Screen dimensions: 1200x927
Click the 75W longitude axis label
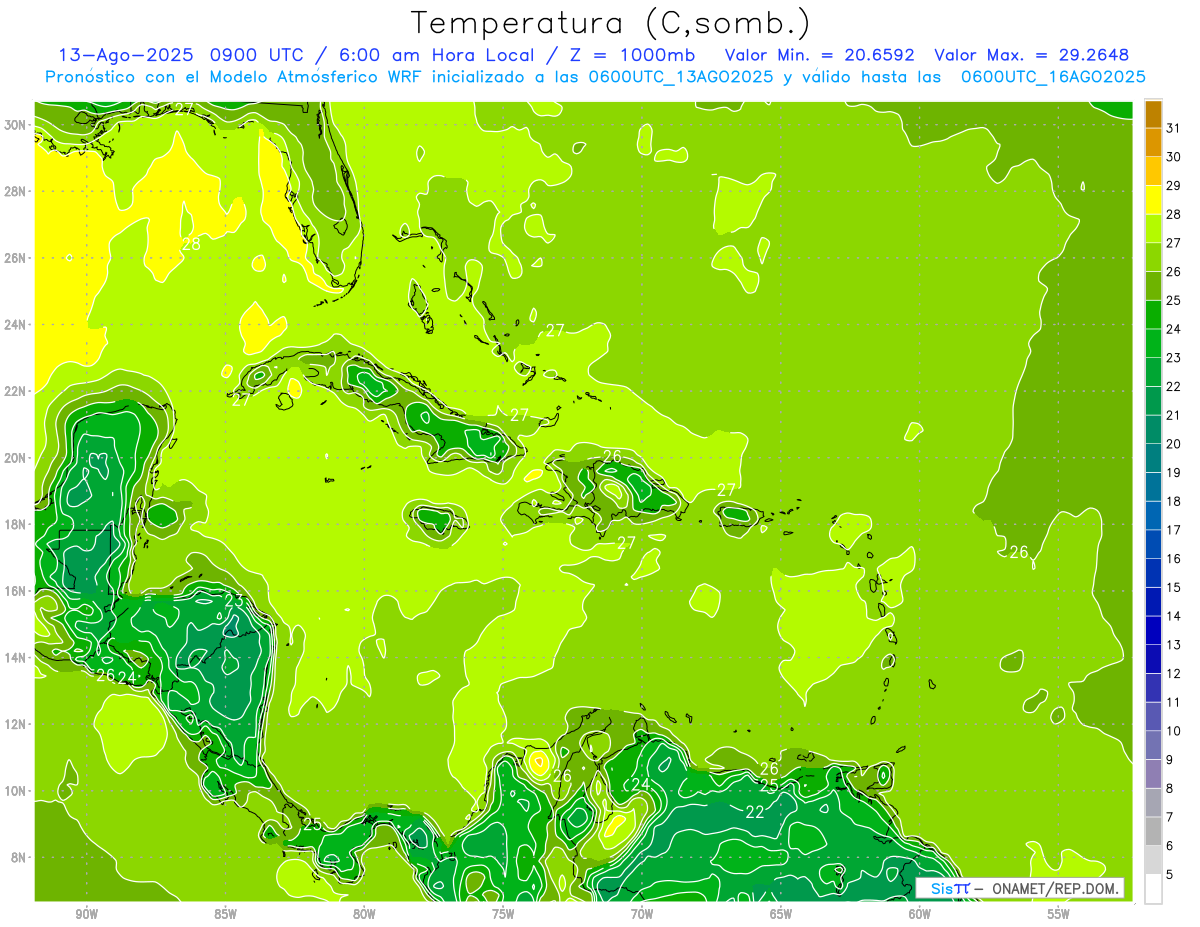tap(503, 914)
